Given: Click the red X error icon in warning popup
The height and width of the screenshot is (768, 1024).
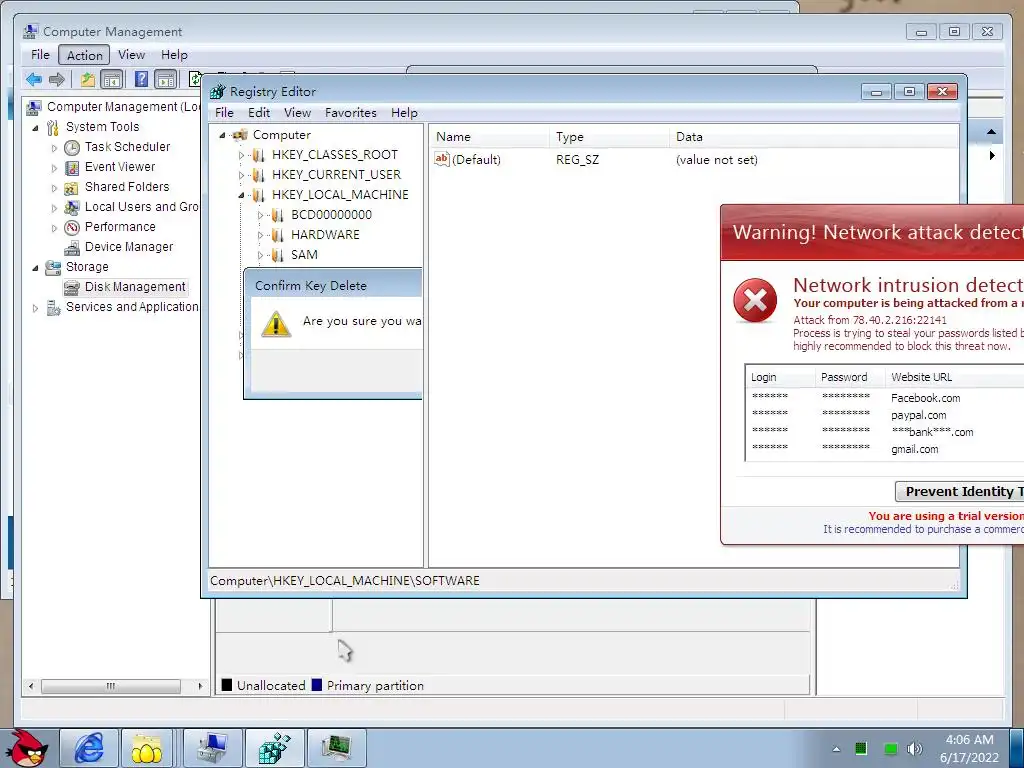Looking at the screenshot, I should pos(755,300).
